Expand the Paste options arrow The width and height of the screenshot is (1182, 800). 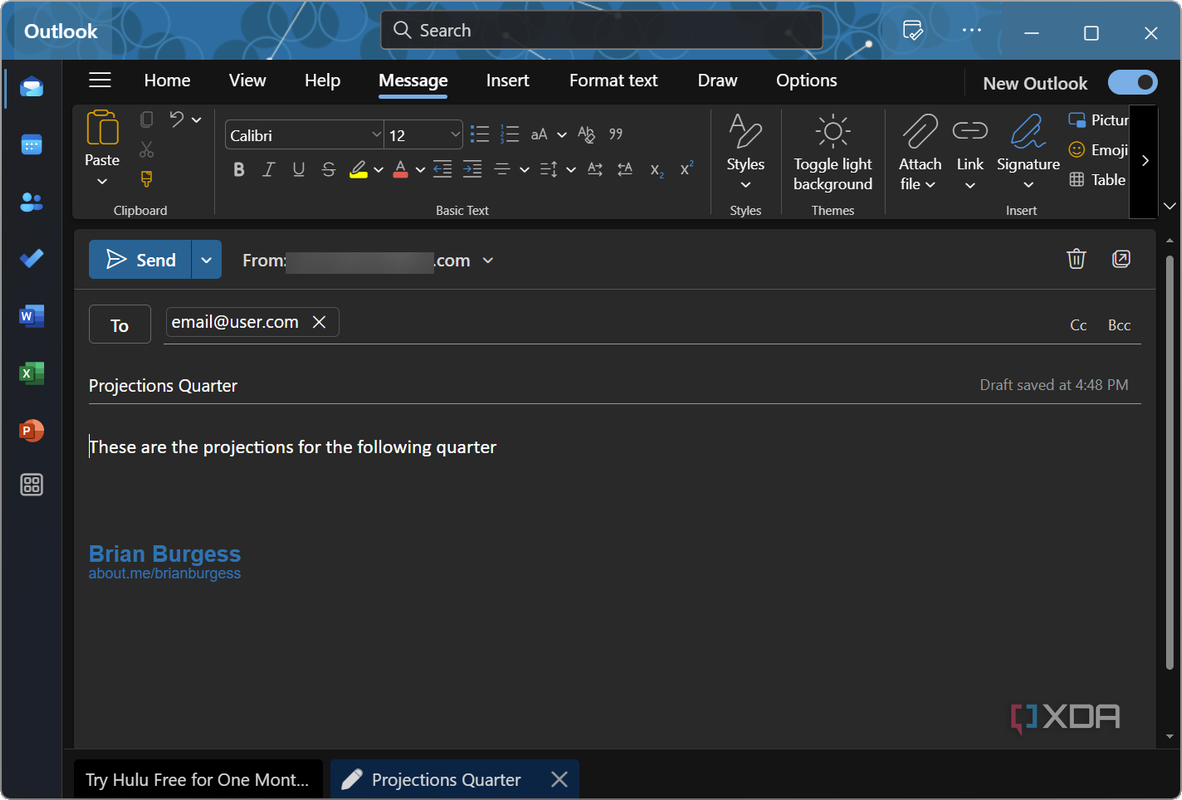coord(103,182)
